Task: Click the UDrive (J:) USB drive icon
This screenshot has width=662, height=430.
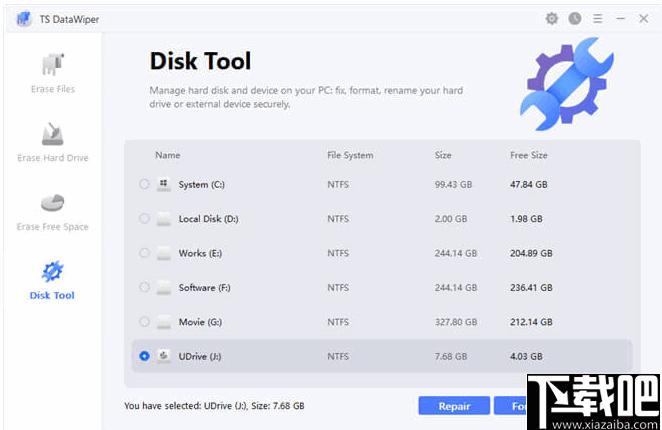Action: (164, 356)
